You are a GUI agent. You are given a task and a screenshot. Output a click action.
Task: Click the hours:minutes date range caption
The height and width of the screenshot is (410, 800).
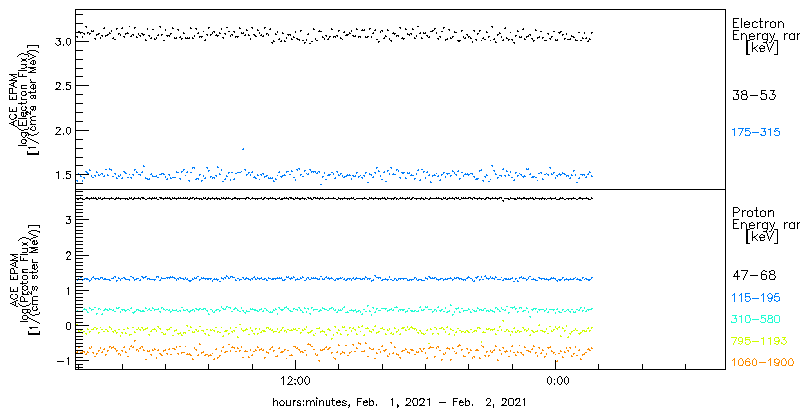(399, 402)
